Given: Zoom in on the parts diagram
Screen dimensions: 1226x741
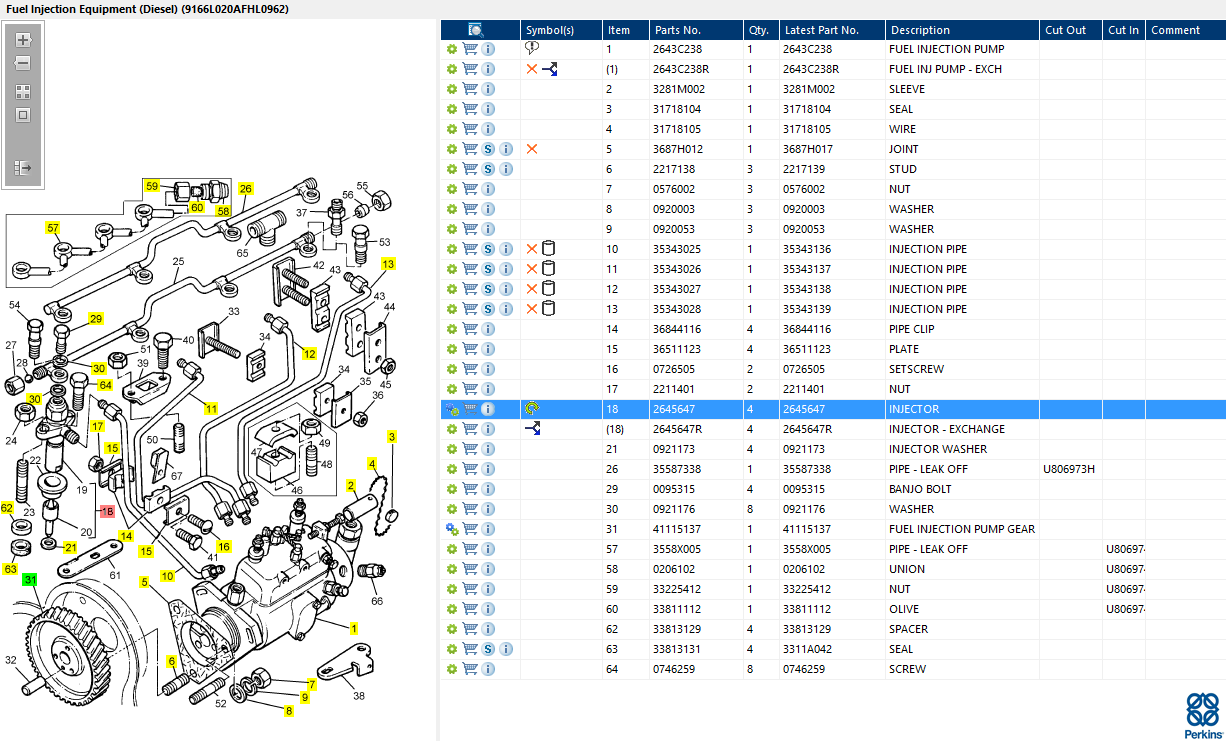Looking at the screenshot, I should (x=23, y=41).
